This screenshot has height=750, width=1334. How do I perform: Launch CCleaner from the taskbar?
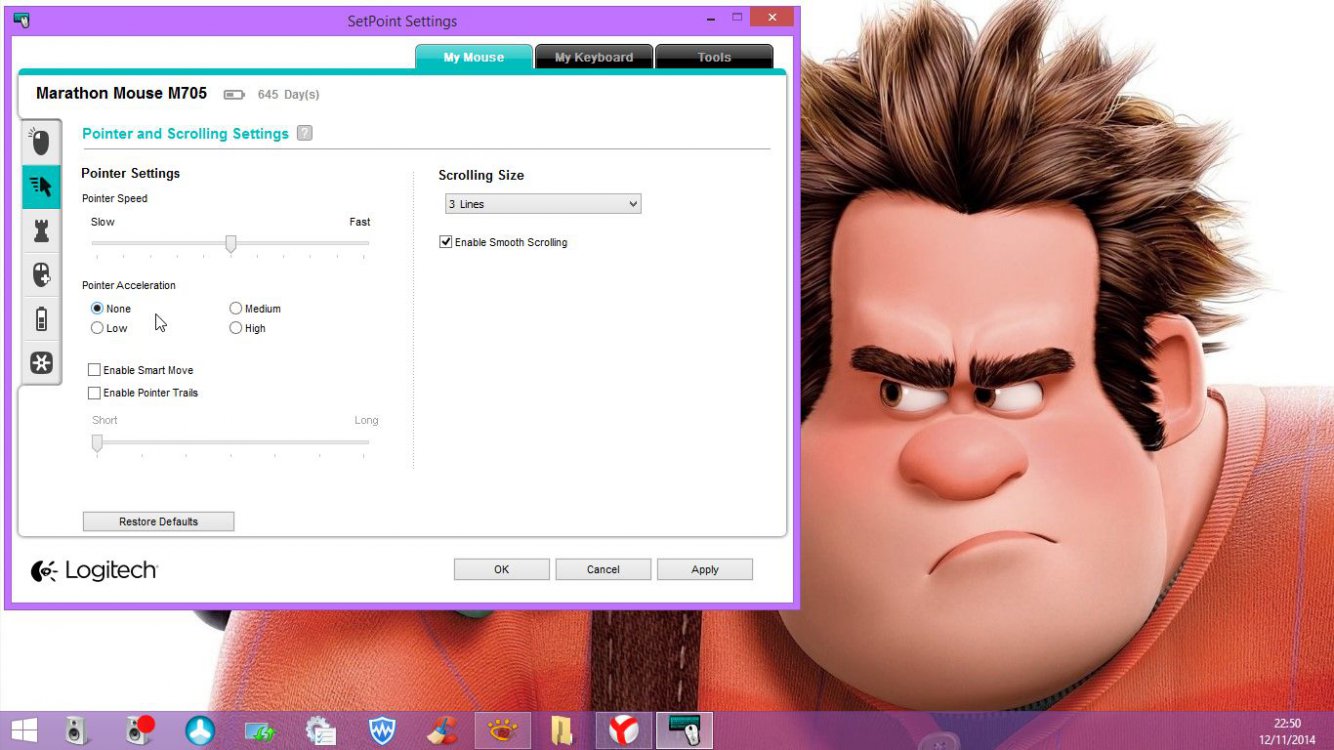tap(441, 731)
